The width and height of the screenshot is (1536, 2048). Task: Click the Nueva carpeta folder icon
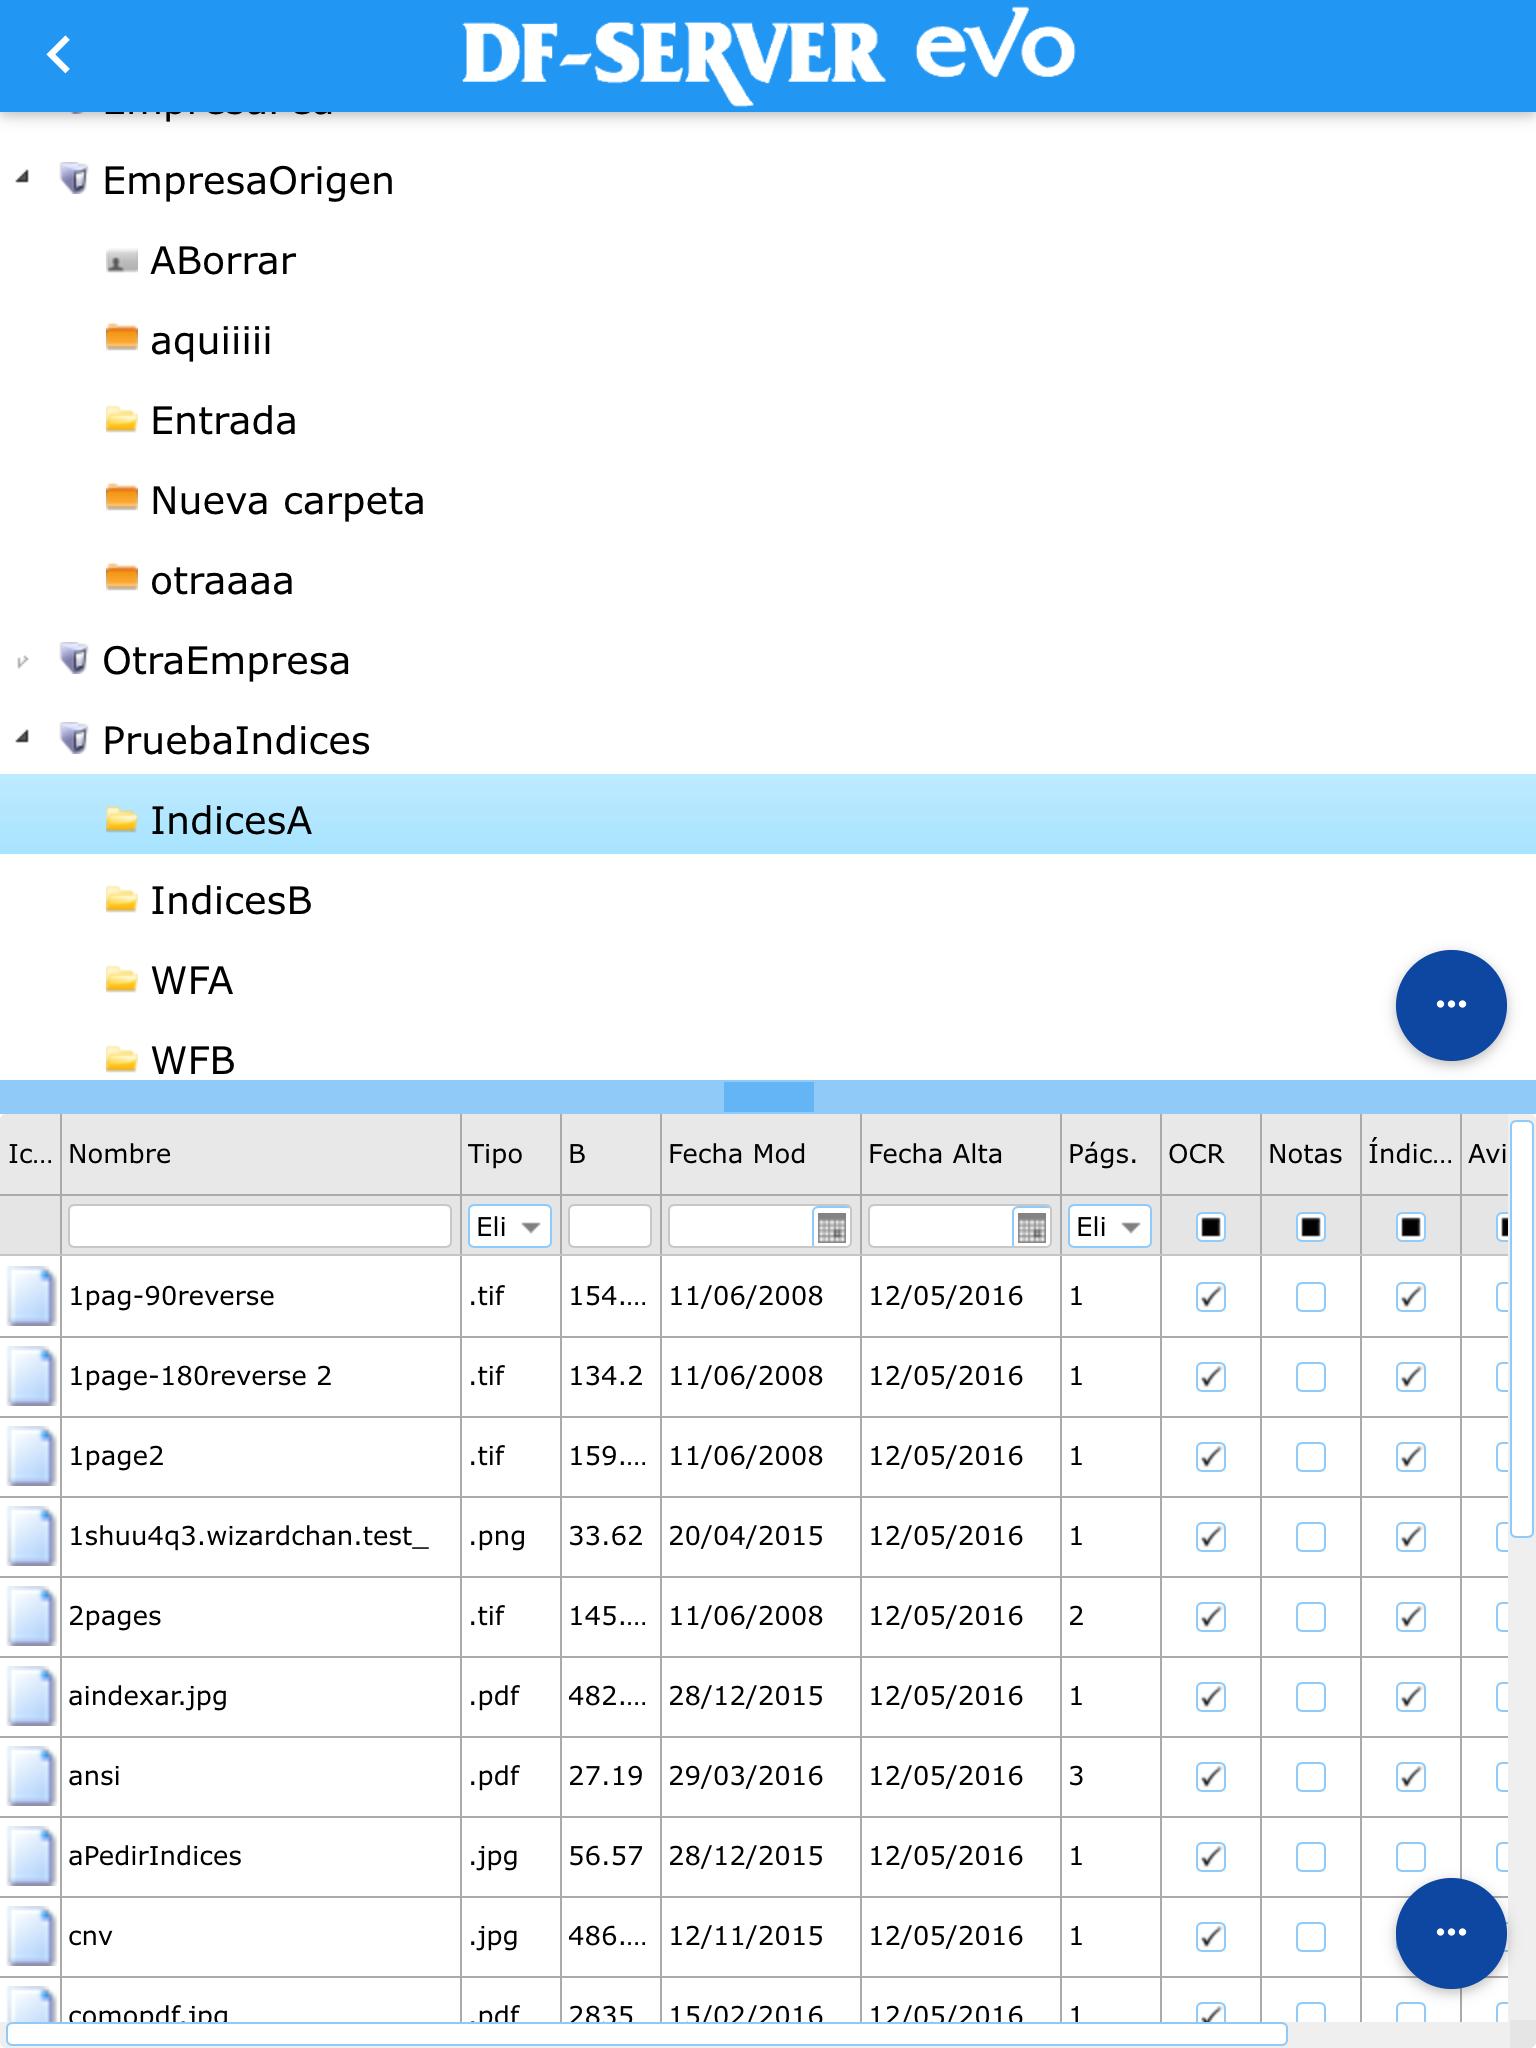click(121, 497)
